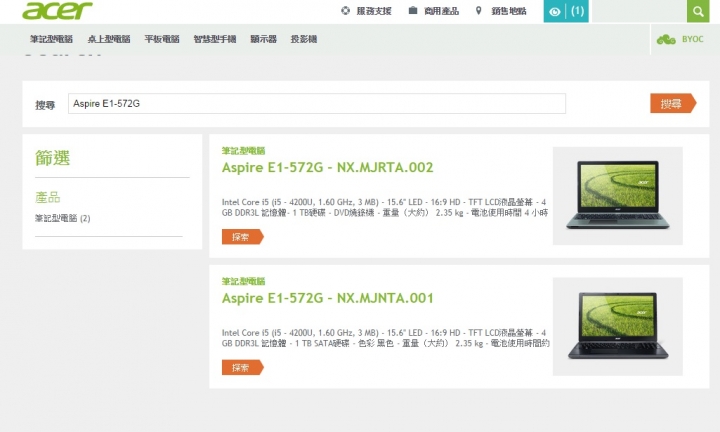Click the header search box
This screenshot has height=432, width=720.
point(639,11)
